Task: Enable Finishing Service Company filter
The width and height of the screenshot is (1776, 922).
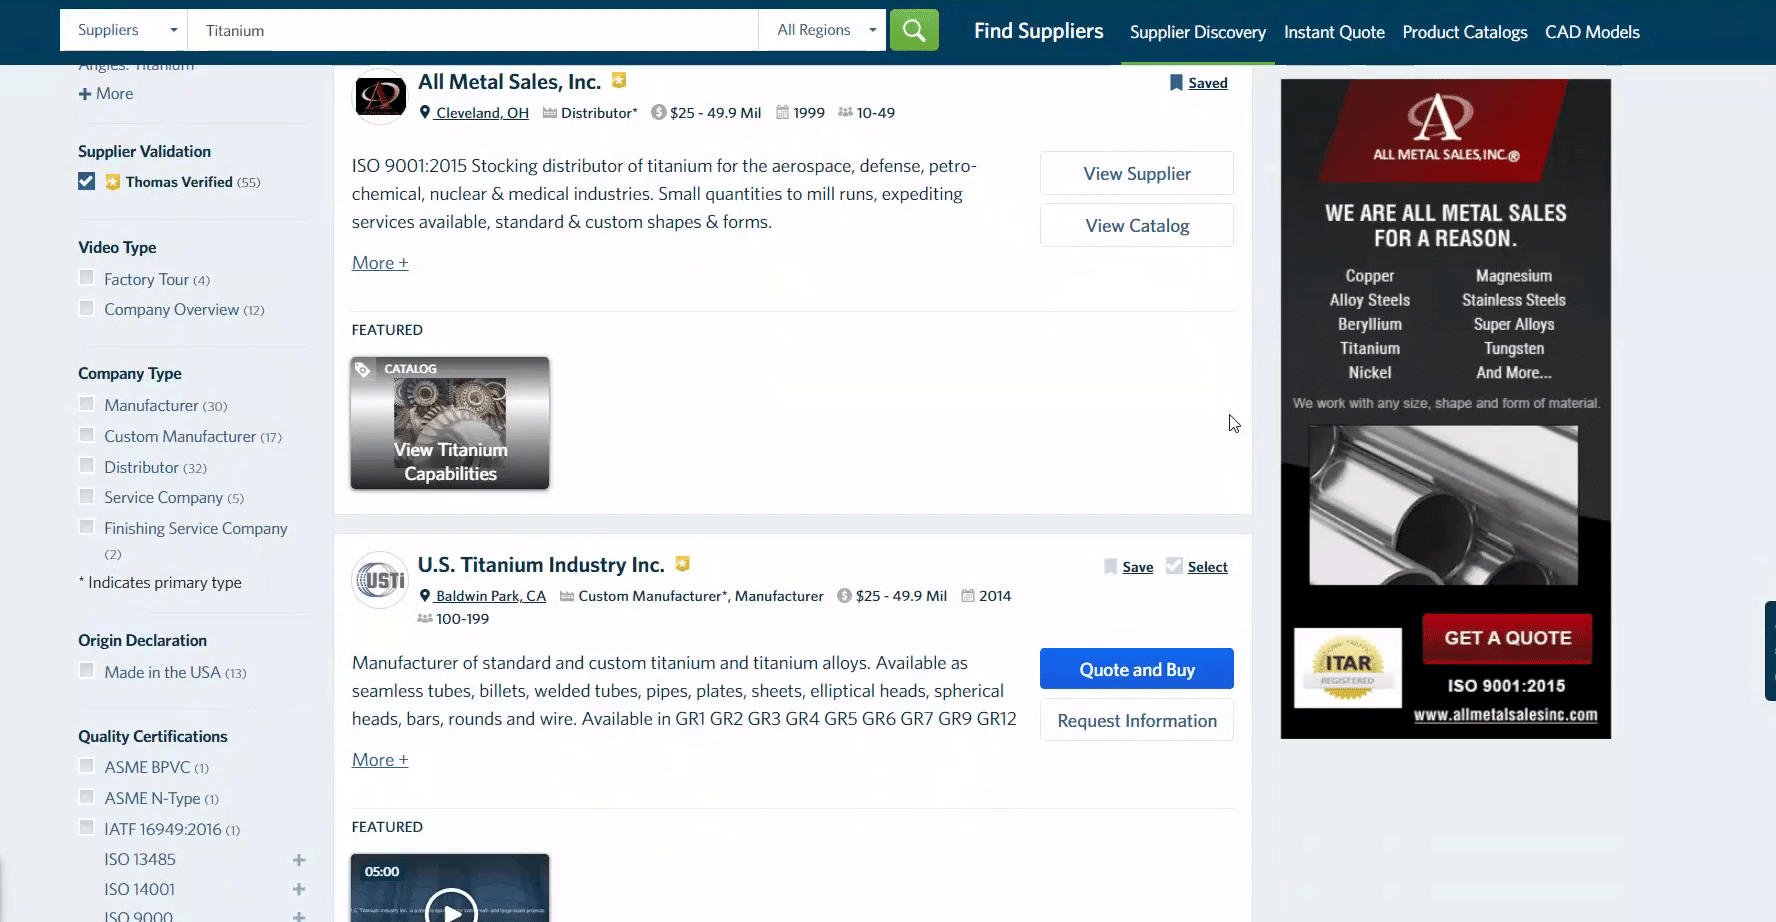Action: [x=87, y=527]
